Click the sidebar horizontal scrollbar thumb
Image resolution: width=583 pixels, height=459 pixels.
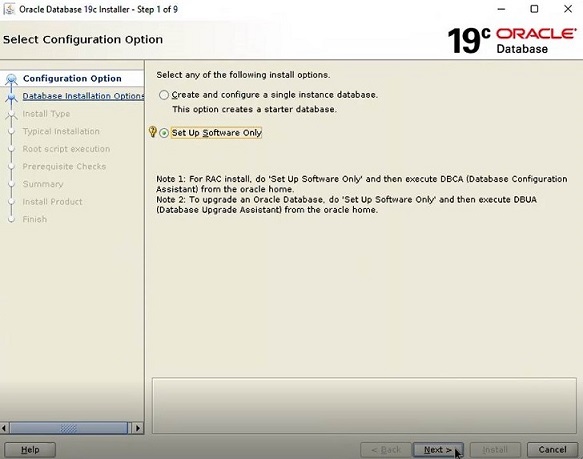coord(68,428)
